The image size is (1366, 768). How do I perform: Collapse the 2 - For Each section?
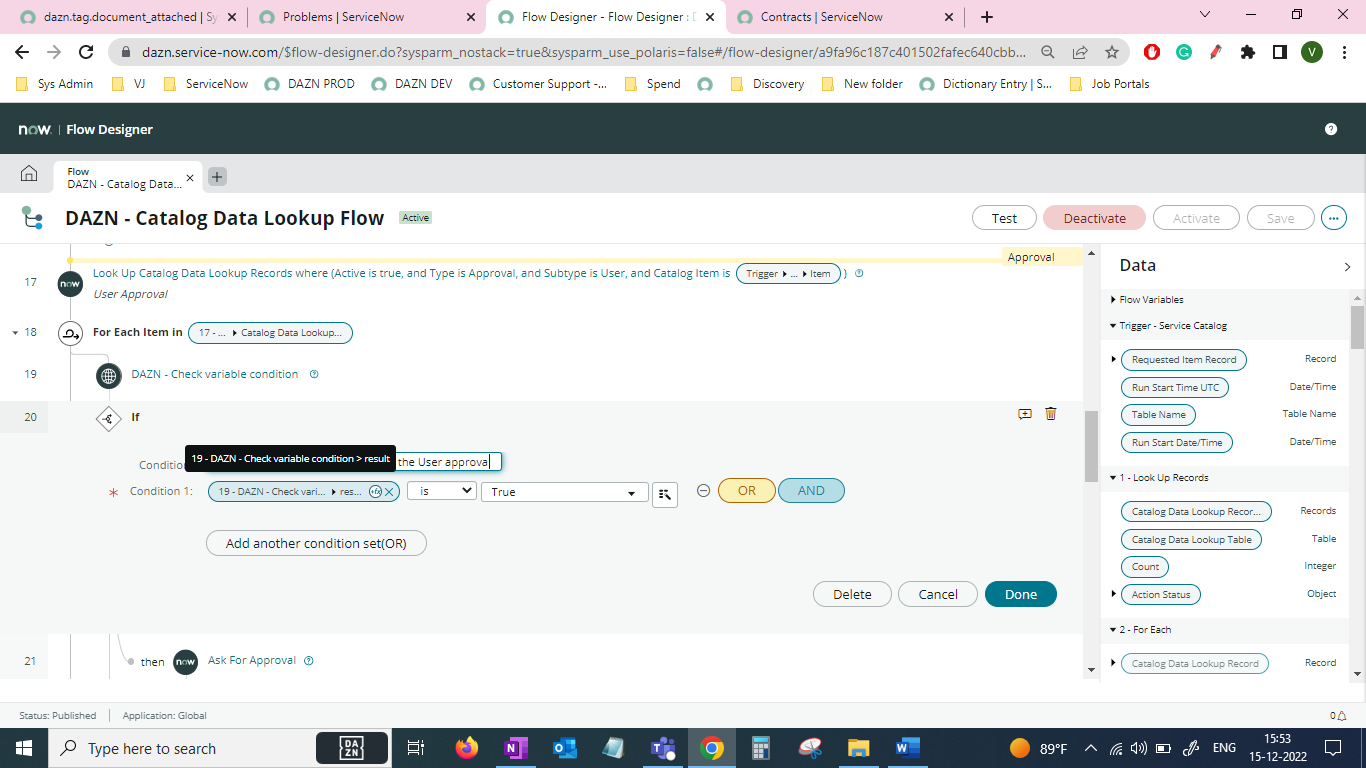coord(1113,630)
